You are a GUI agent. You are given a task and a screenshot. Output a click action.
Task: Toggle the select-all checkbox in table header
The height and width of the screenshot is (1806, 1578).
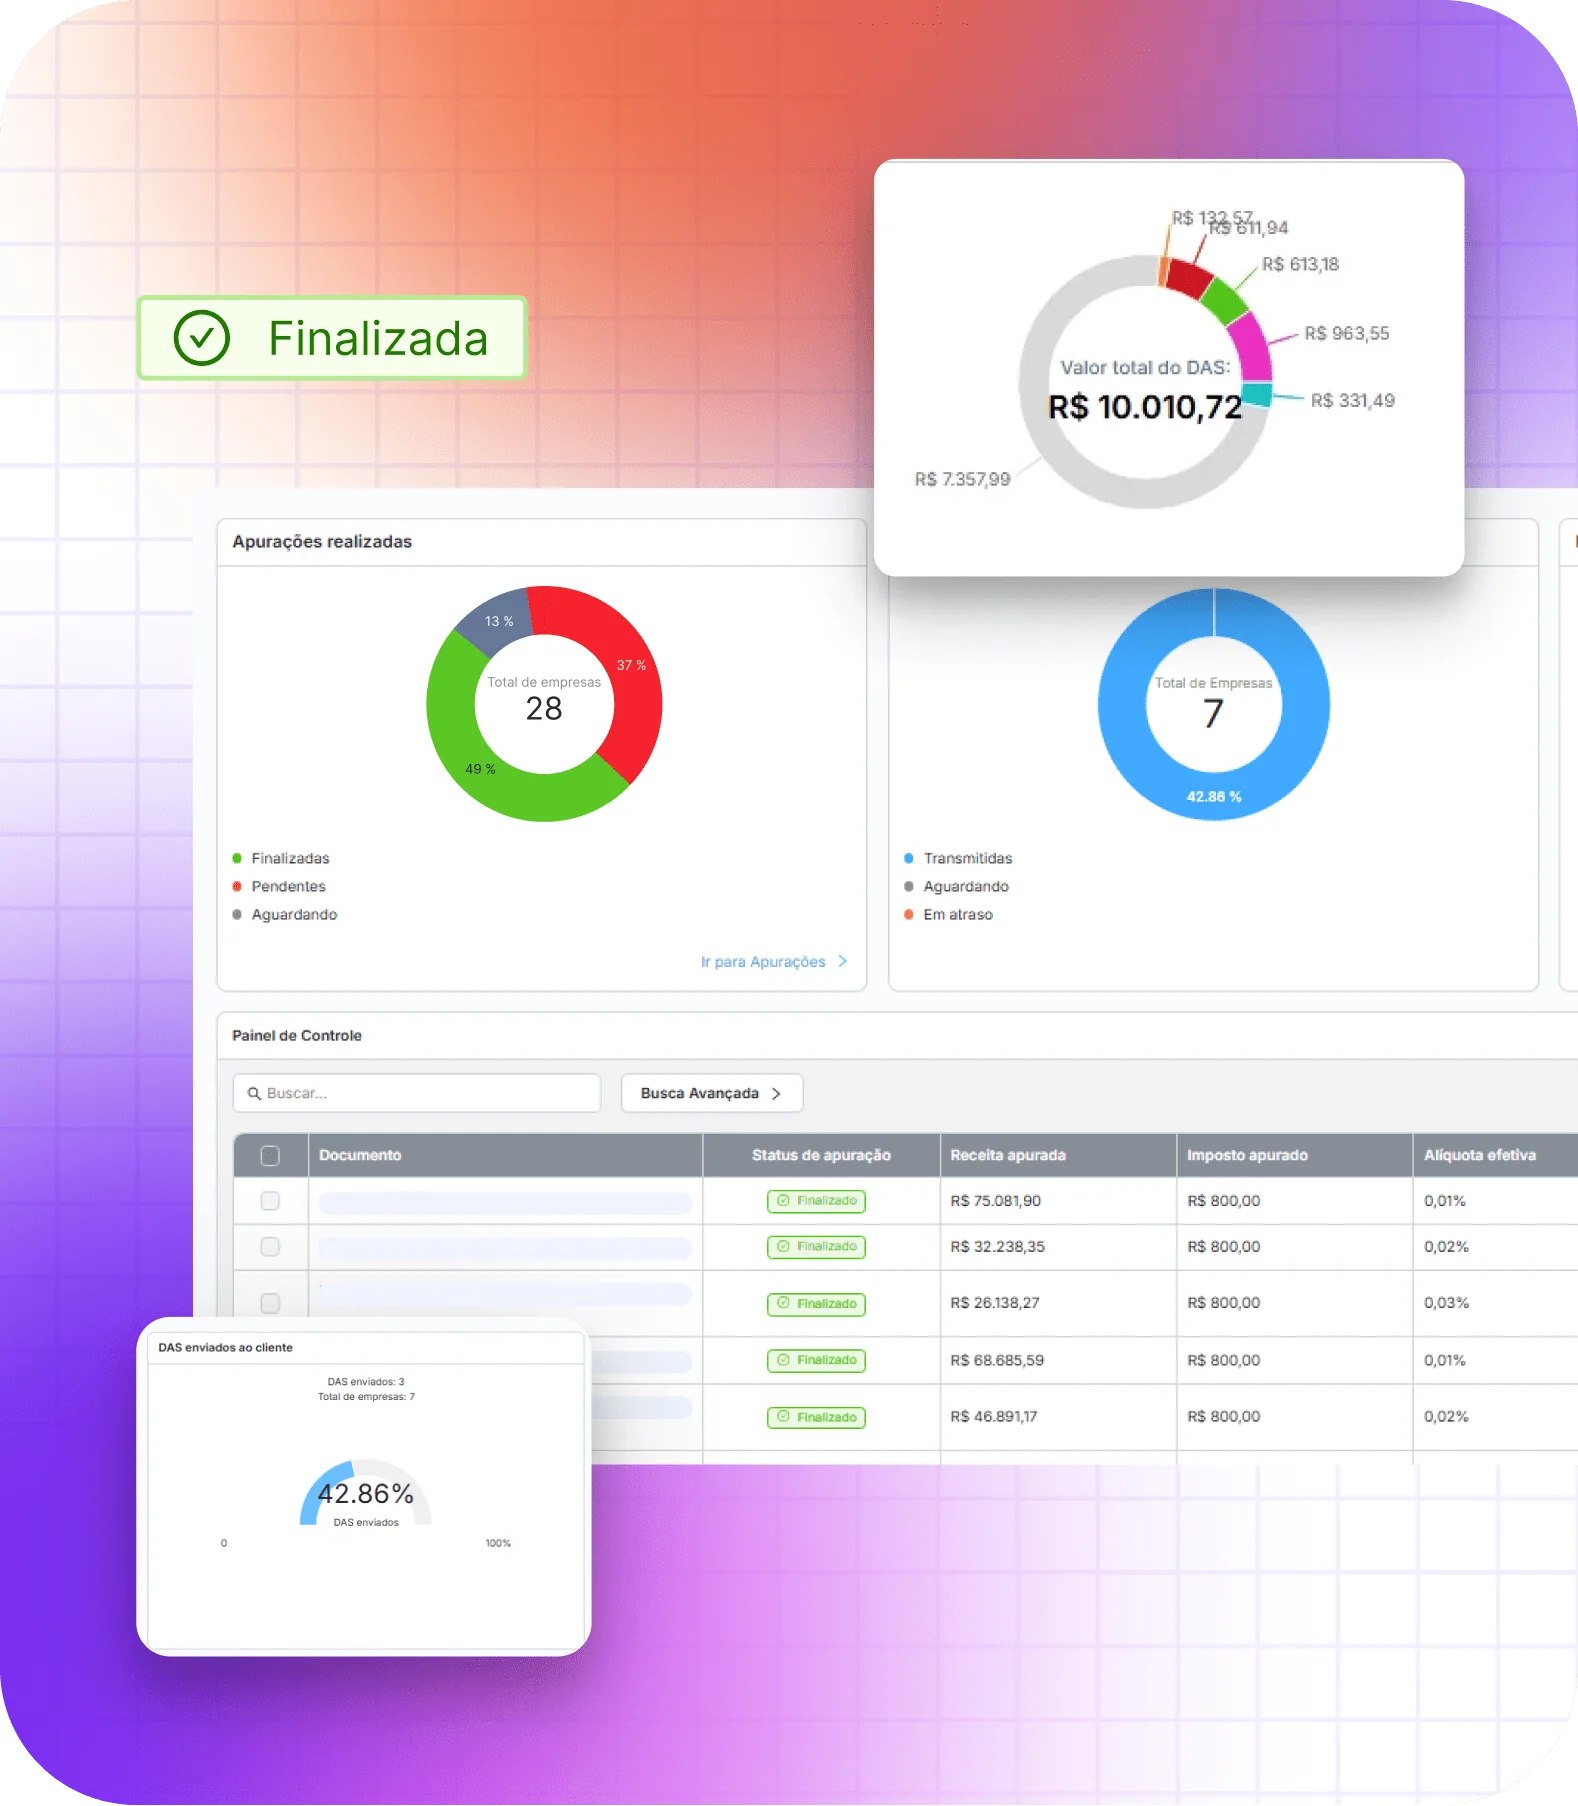tap(270, 1156)
